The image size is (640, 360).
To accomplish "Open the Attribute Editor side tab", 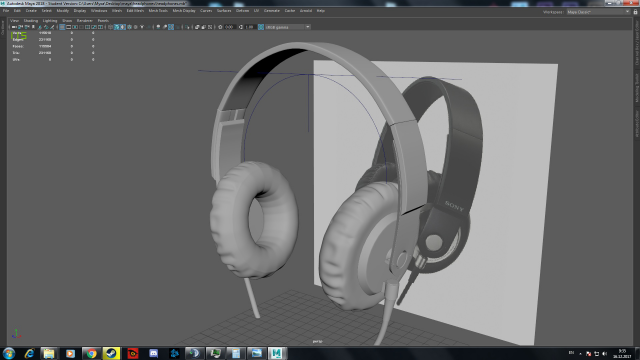I will click(x=636, y=123).
